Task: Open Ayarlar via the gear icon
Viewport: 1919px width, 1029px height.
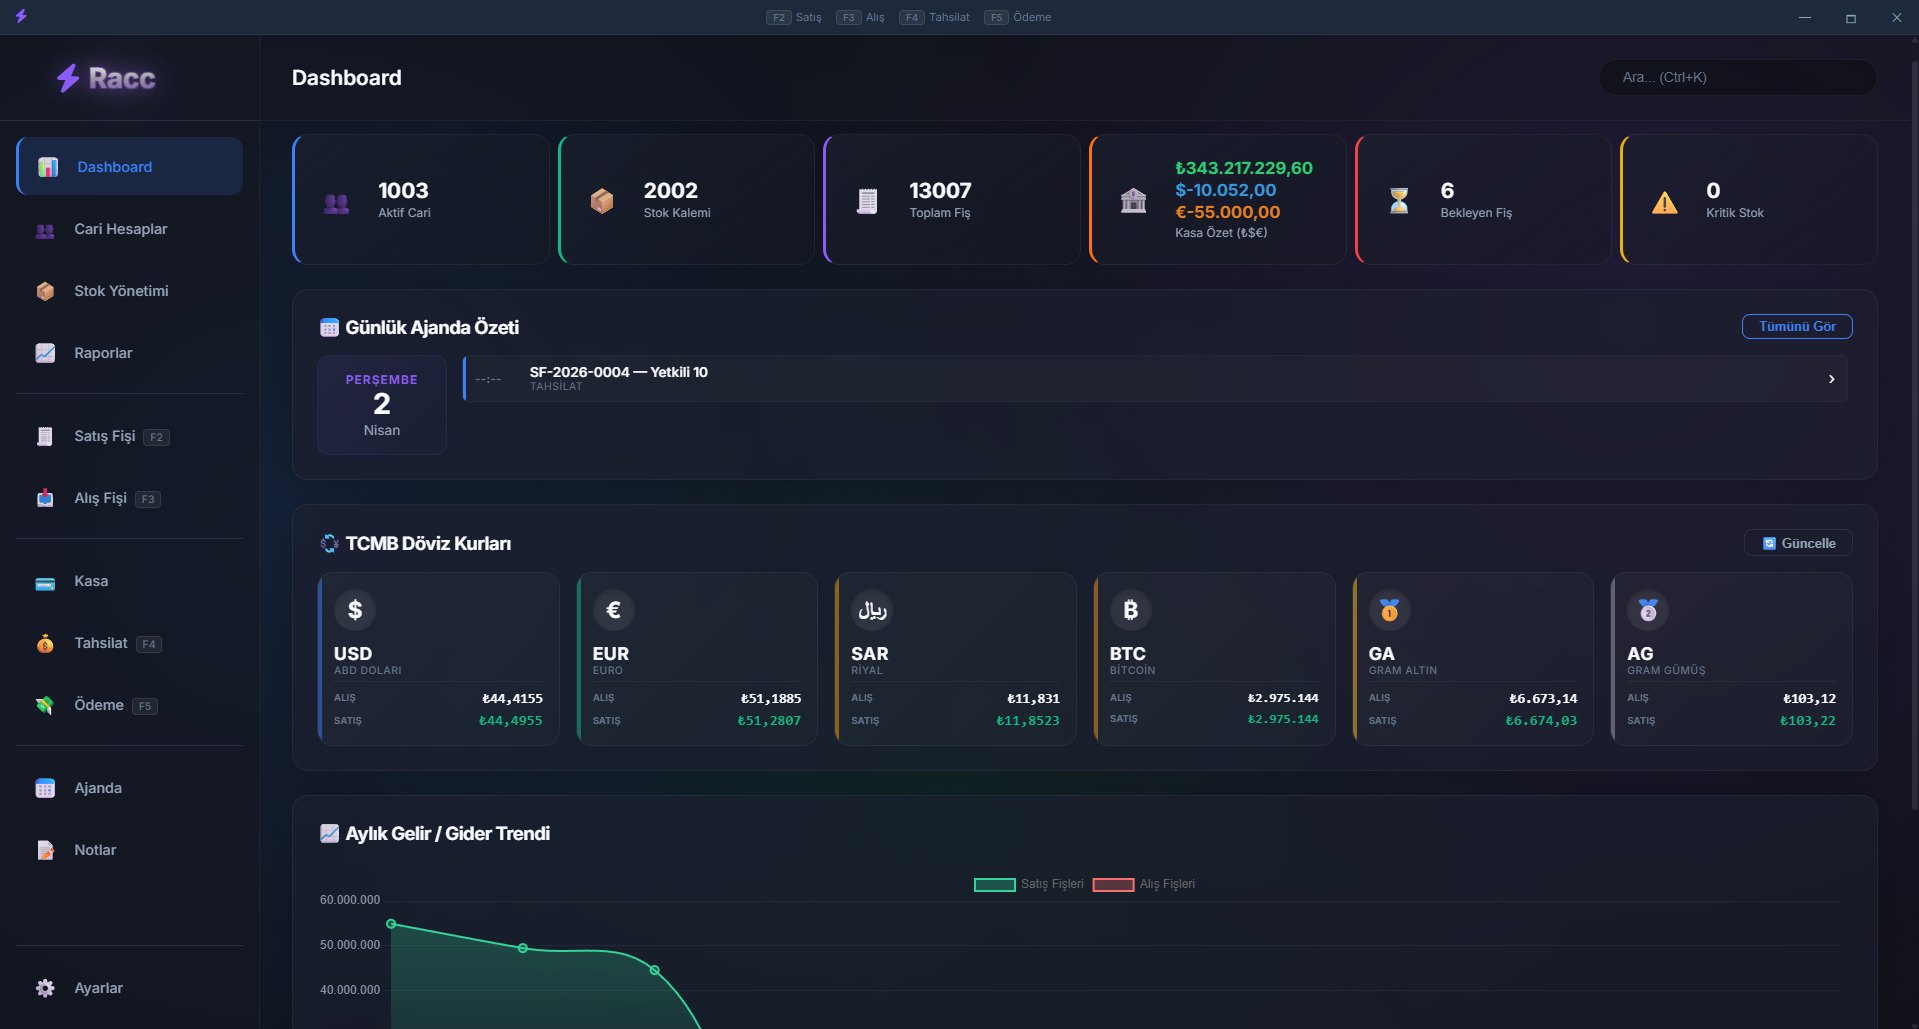Action: pyautogui.click(x=45, y=988)
